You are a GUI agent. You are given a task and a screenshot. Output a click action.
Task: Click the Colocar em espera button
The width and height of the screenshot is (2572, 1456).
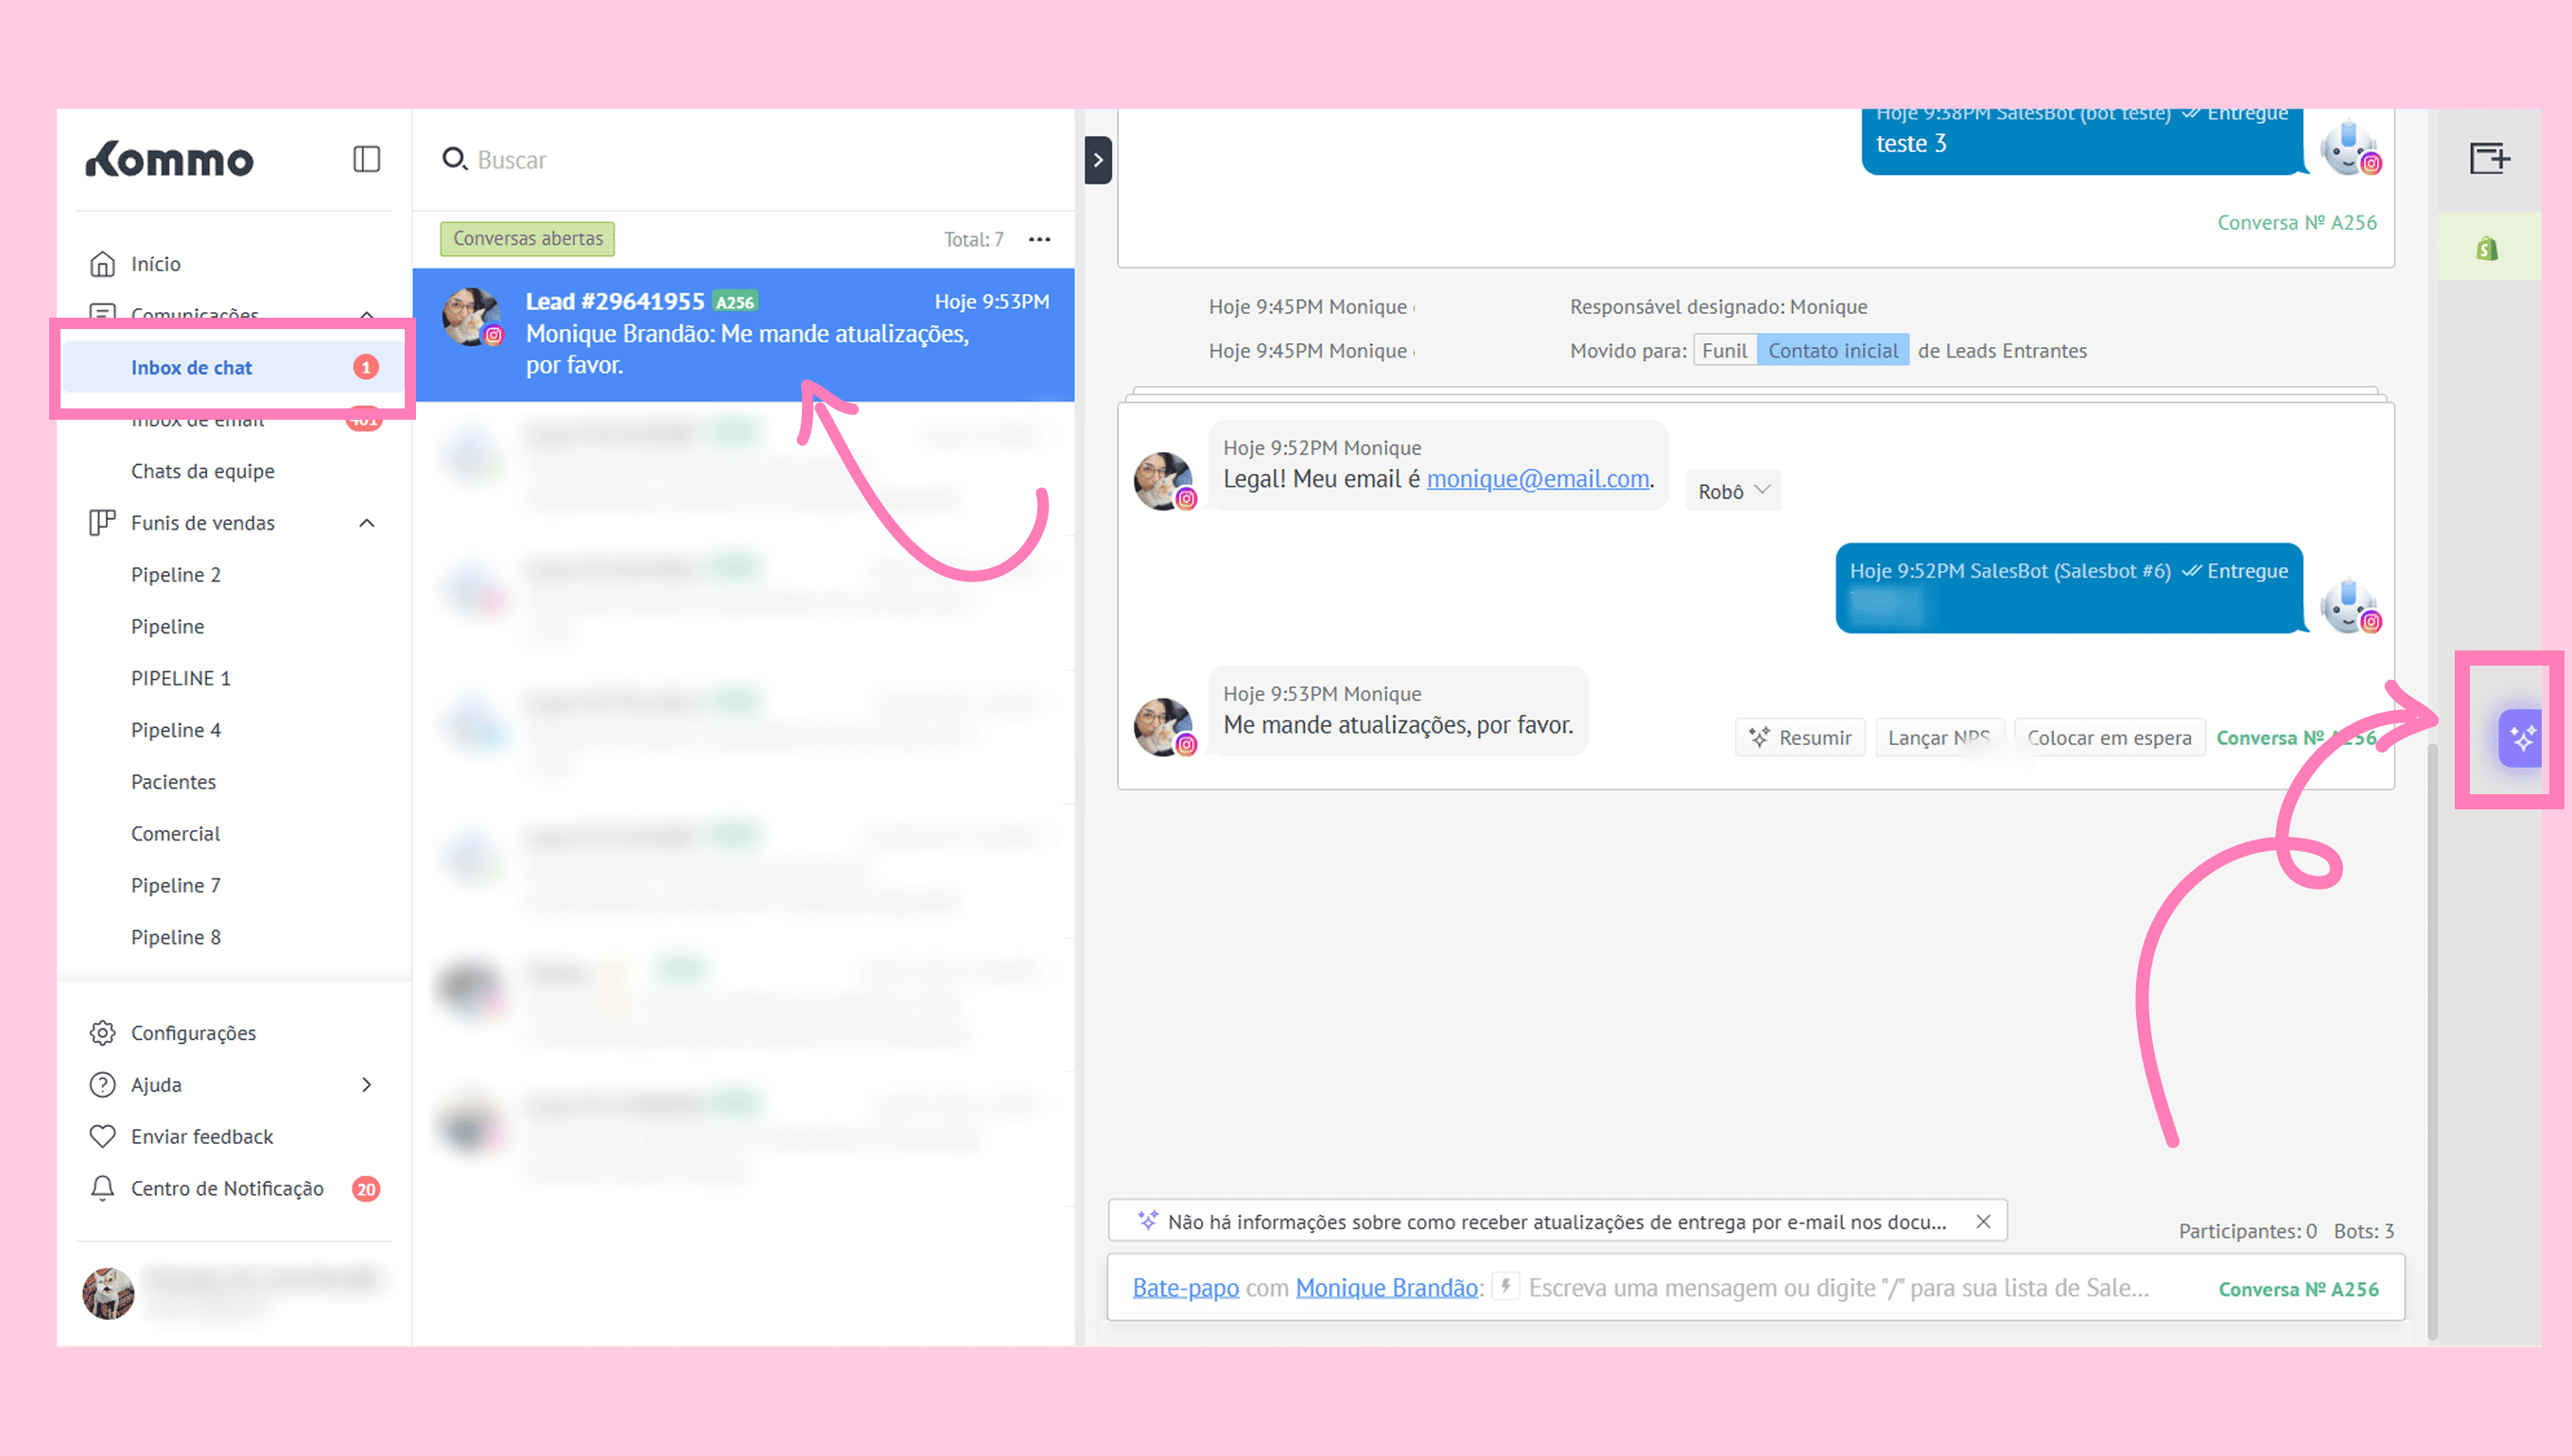pyautogui.click(x=2108, y=737)
